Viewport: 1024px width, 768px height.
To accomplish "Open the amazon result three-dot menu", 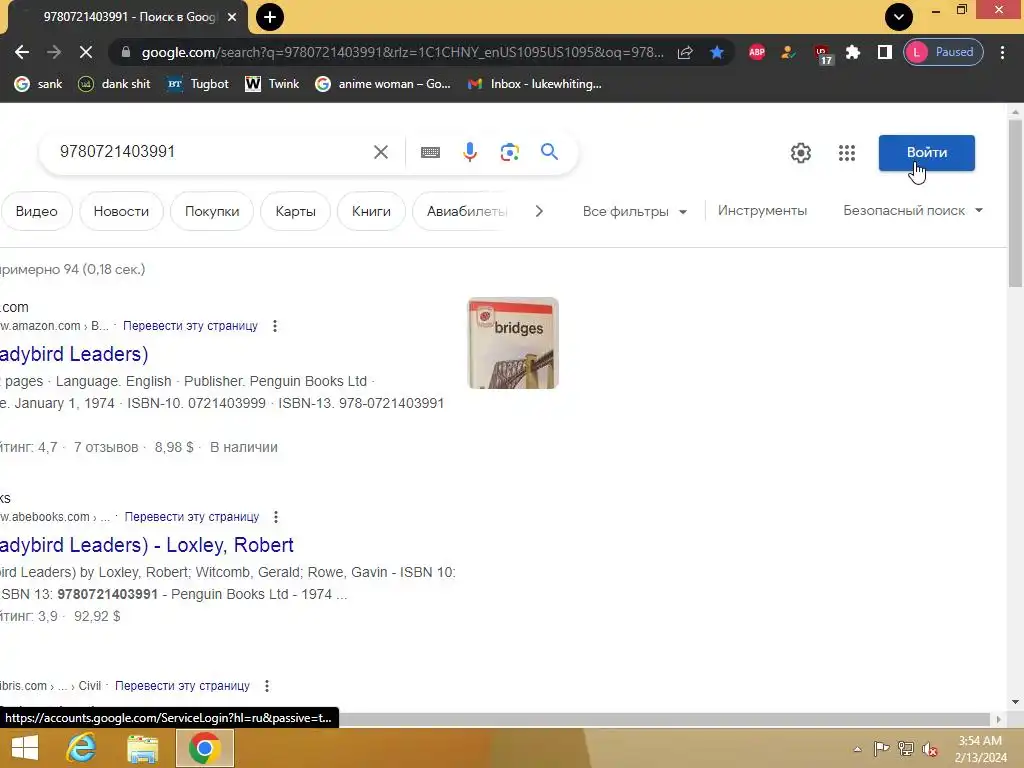I will [x=275, y=325].
